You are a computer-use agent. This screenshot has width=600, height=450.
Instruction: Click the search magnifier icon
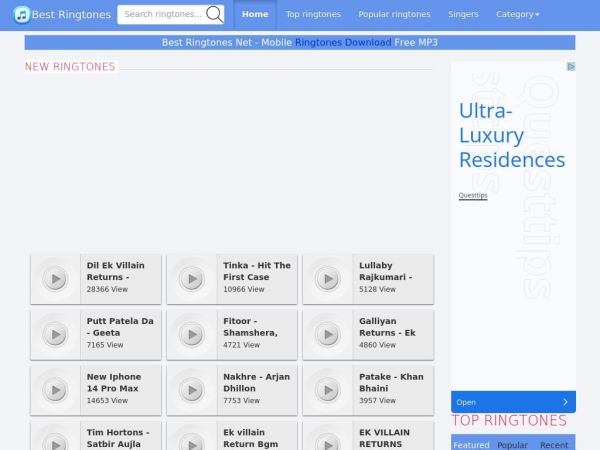tap(214, 14)
